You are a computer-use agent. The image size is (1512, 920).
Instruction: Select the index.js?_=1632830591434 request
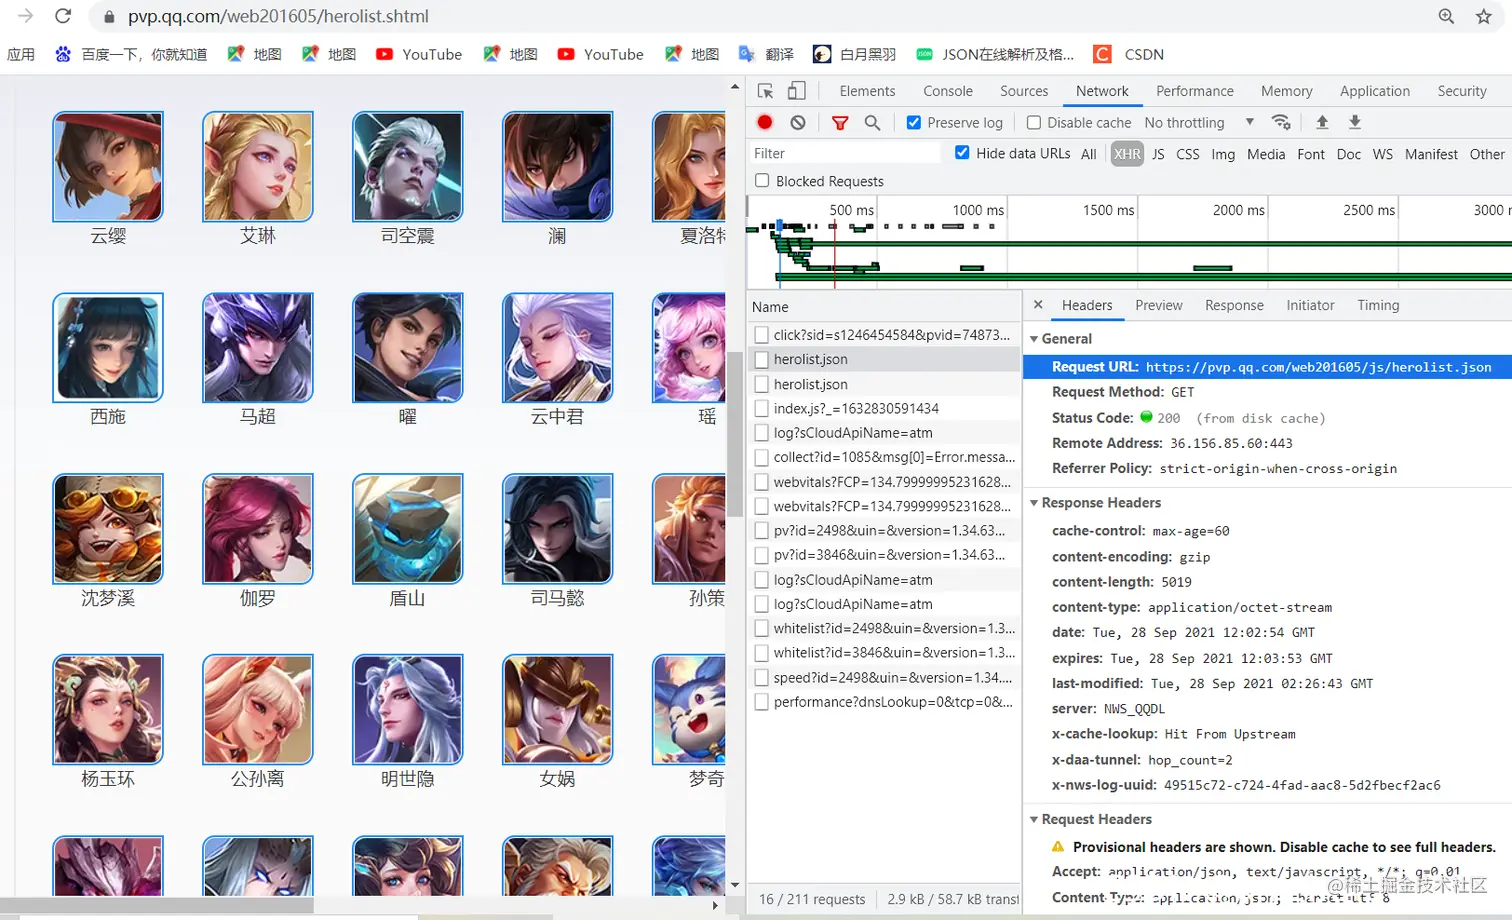884,408
